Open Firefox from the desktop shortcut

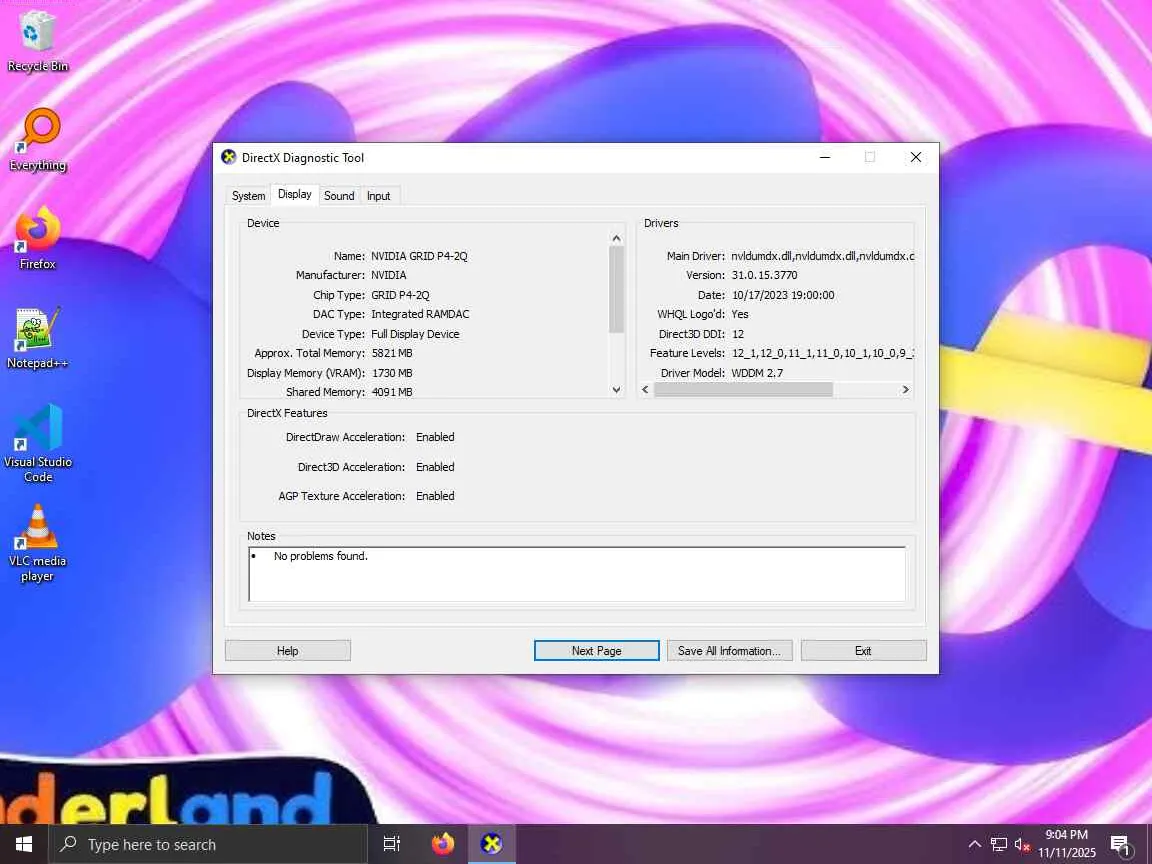37,238
